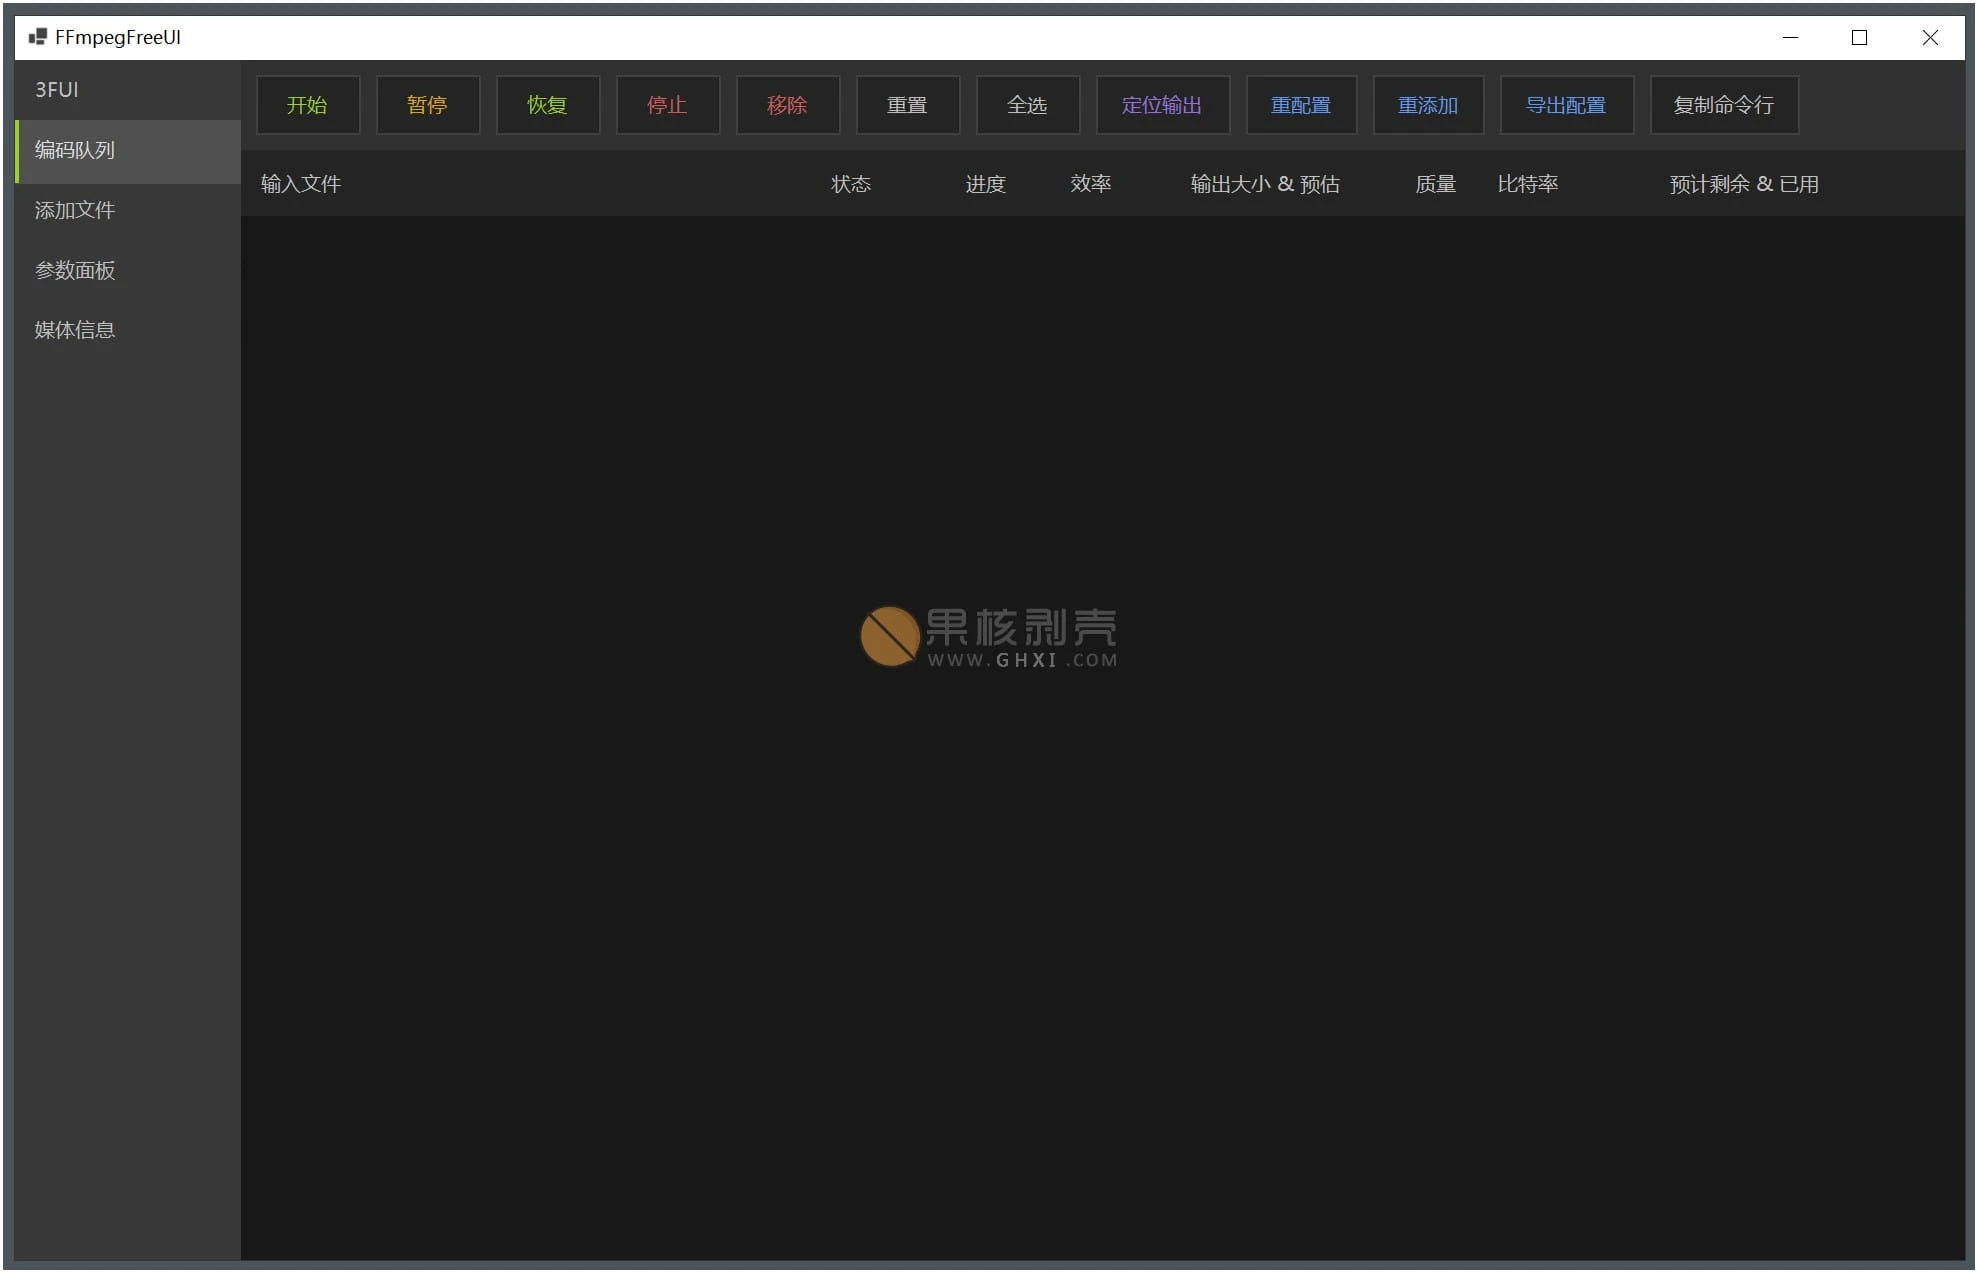
Task: Switch to the 编码队列 tab
Action: 73,151
